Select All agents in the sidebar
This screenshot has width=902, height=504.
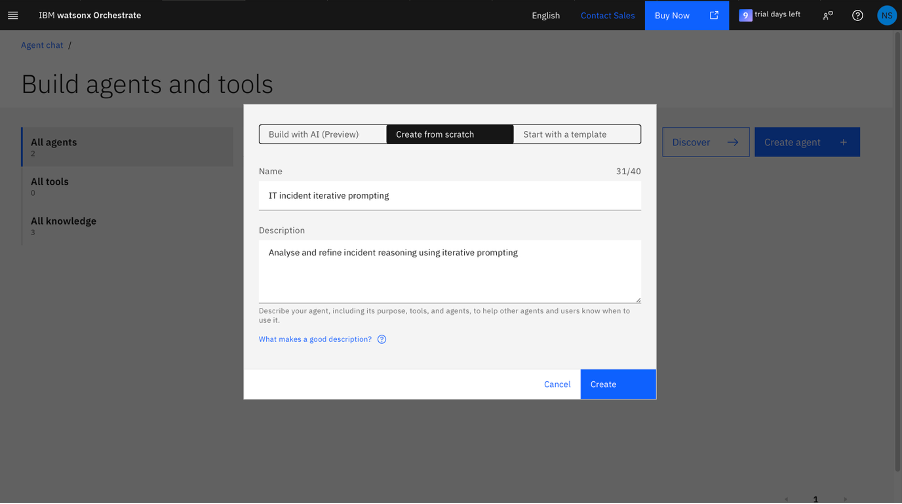pyautogui.click(x=128, y=147)
